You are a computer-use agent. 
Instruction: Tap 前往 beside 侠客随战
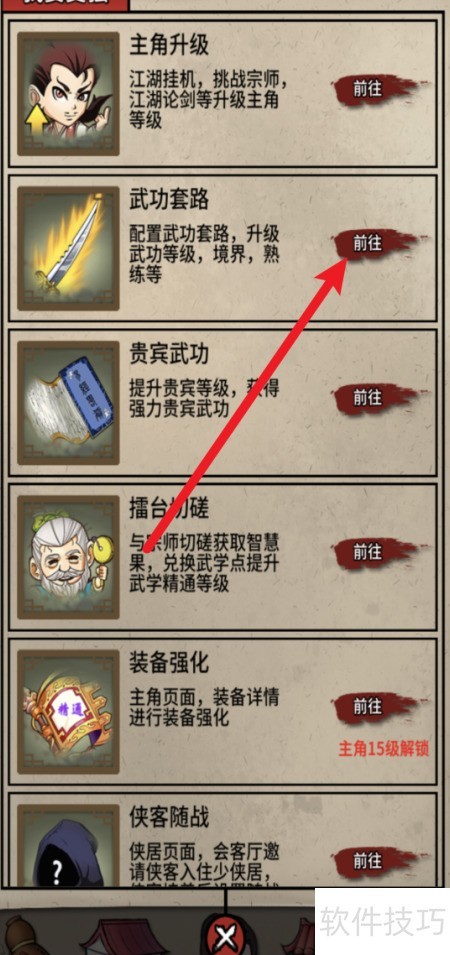tap(368, 861)
